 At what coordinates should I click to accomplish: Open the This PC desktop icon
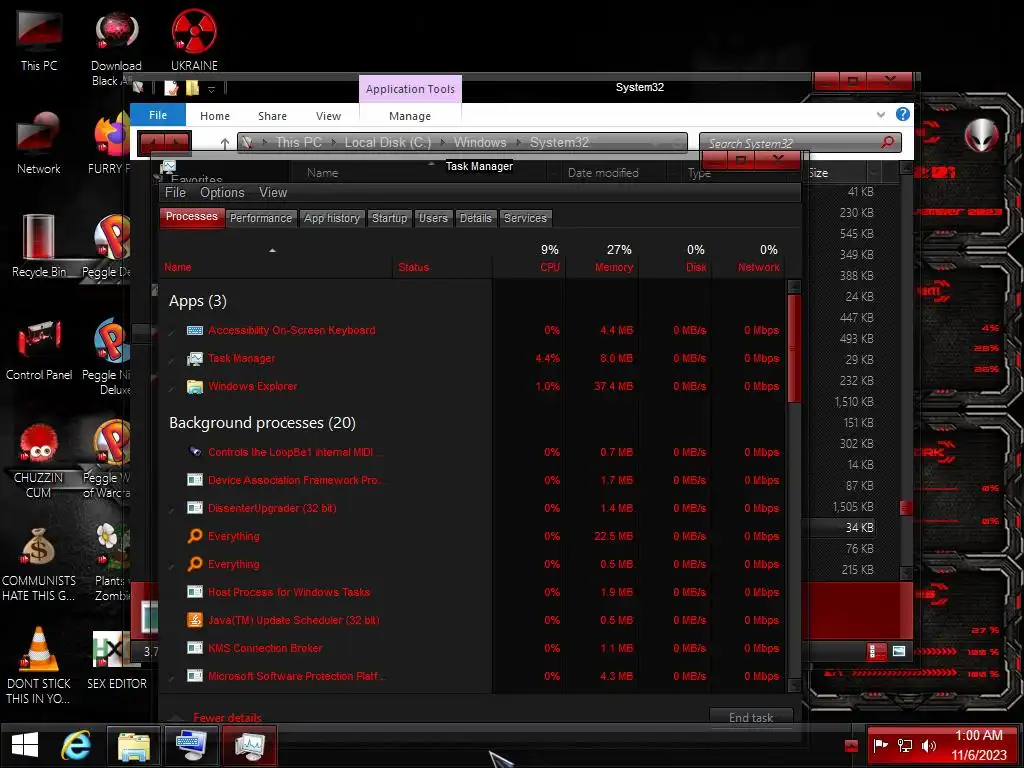click(x=39, y=41)
